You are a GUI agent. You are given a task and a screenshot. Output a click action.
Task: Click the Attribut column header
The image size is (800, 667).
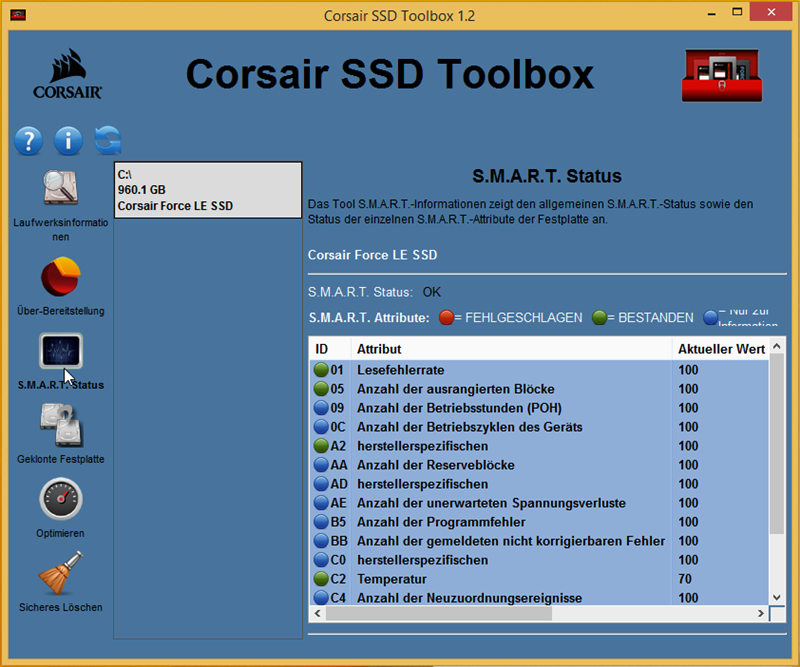511,349
